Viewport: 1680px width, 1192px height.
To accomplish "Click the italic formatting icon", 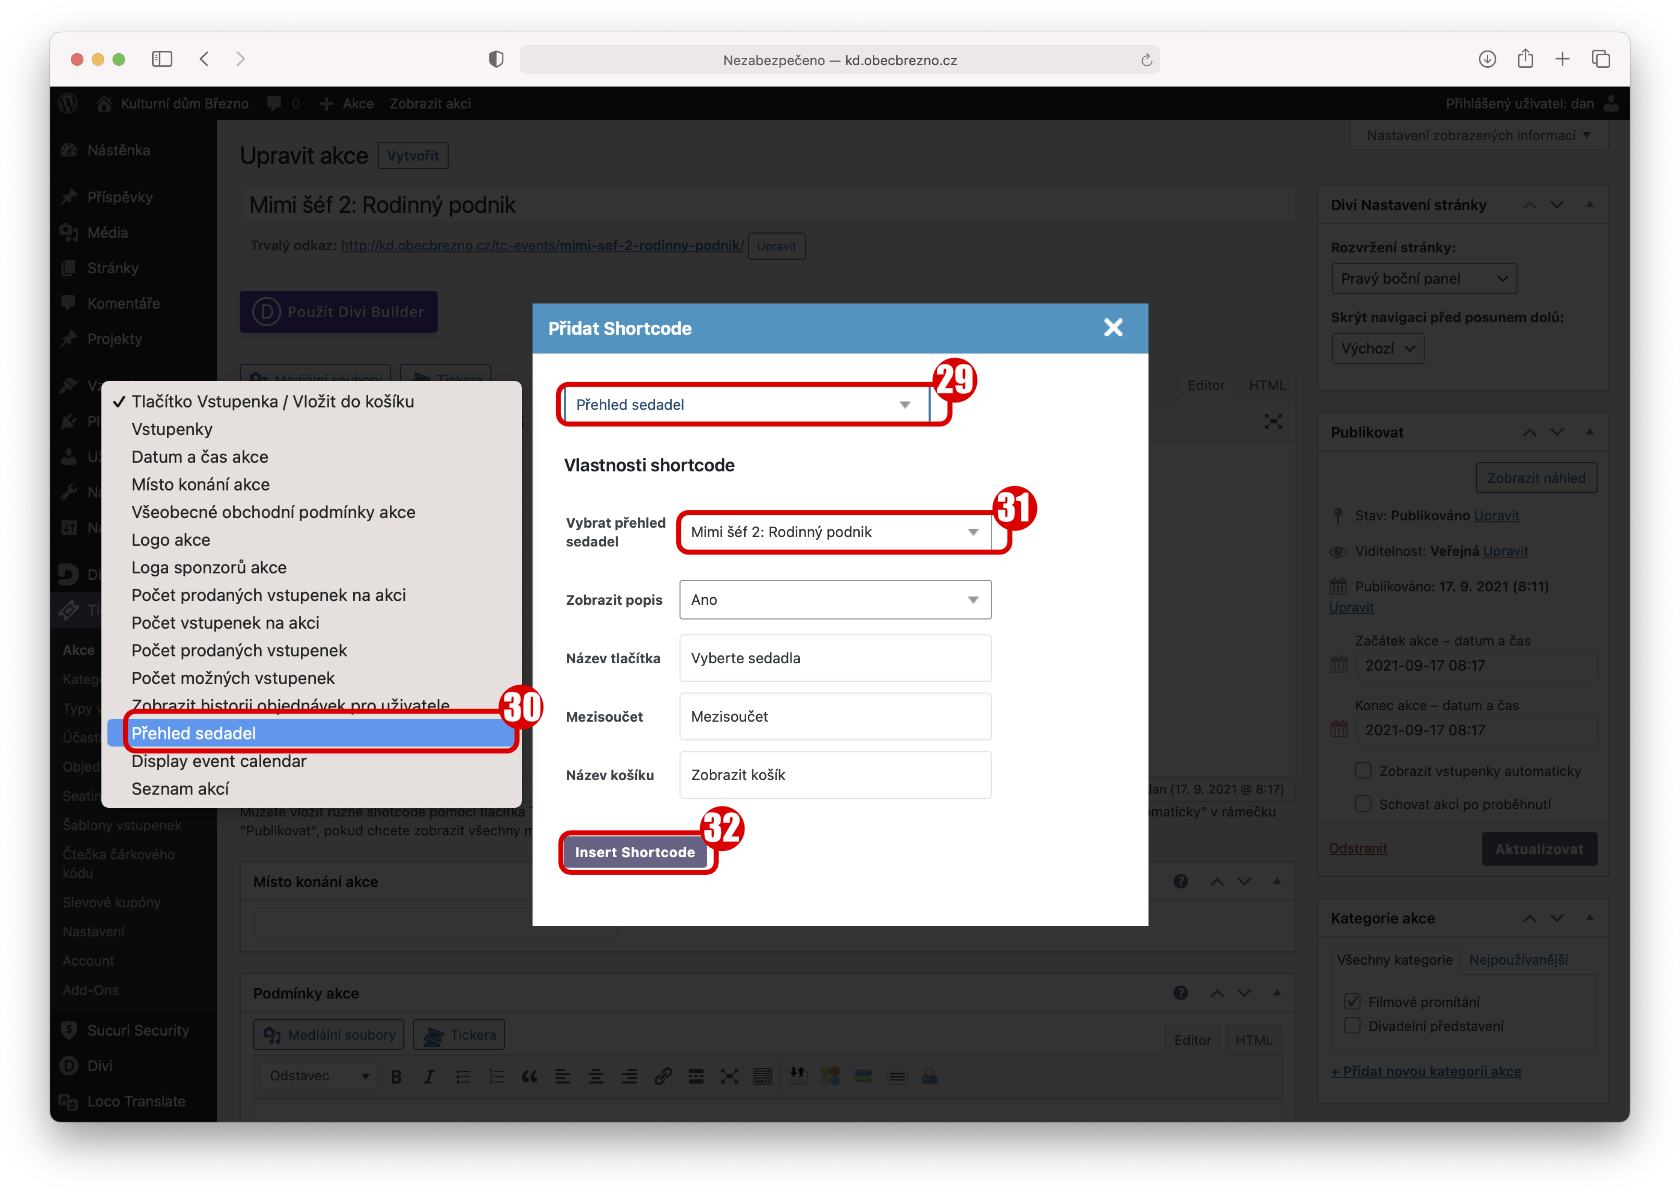I will click(x=429, y=1076).
